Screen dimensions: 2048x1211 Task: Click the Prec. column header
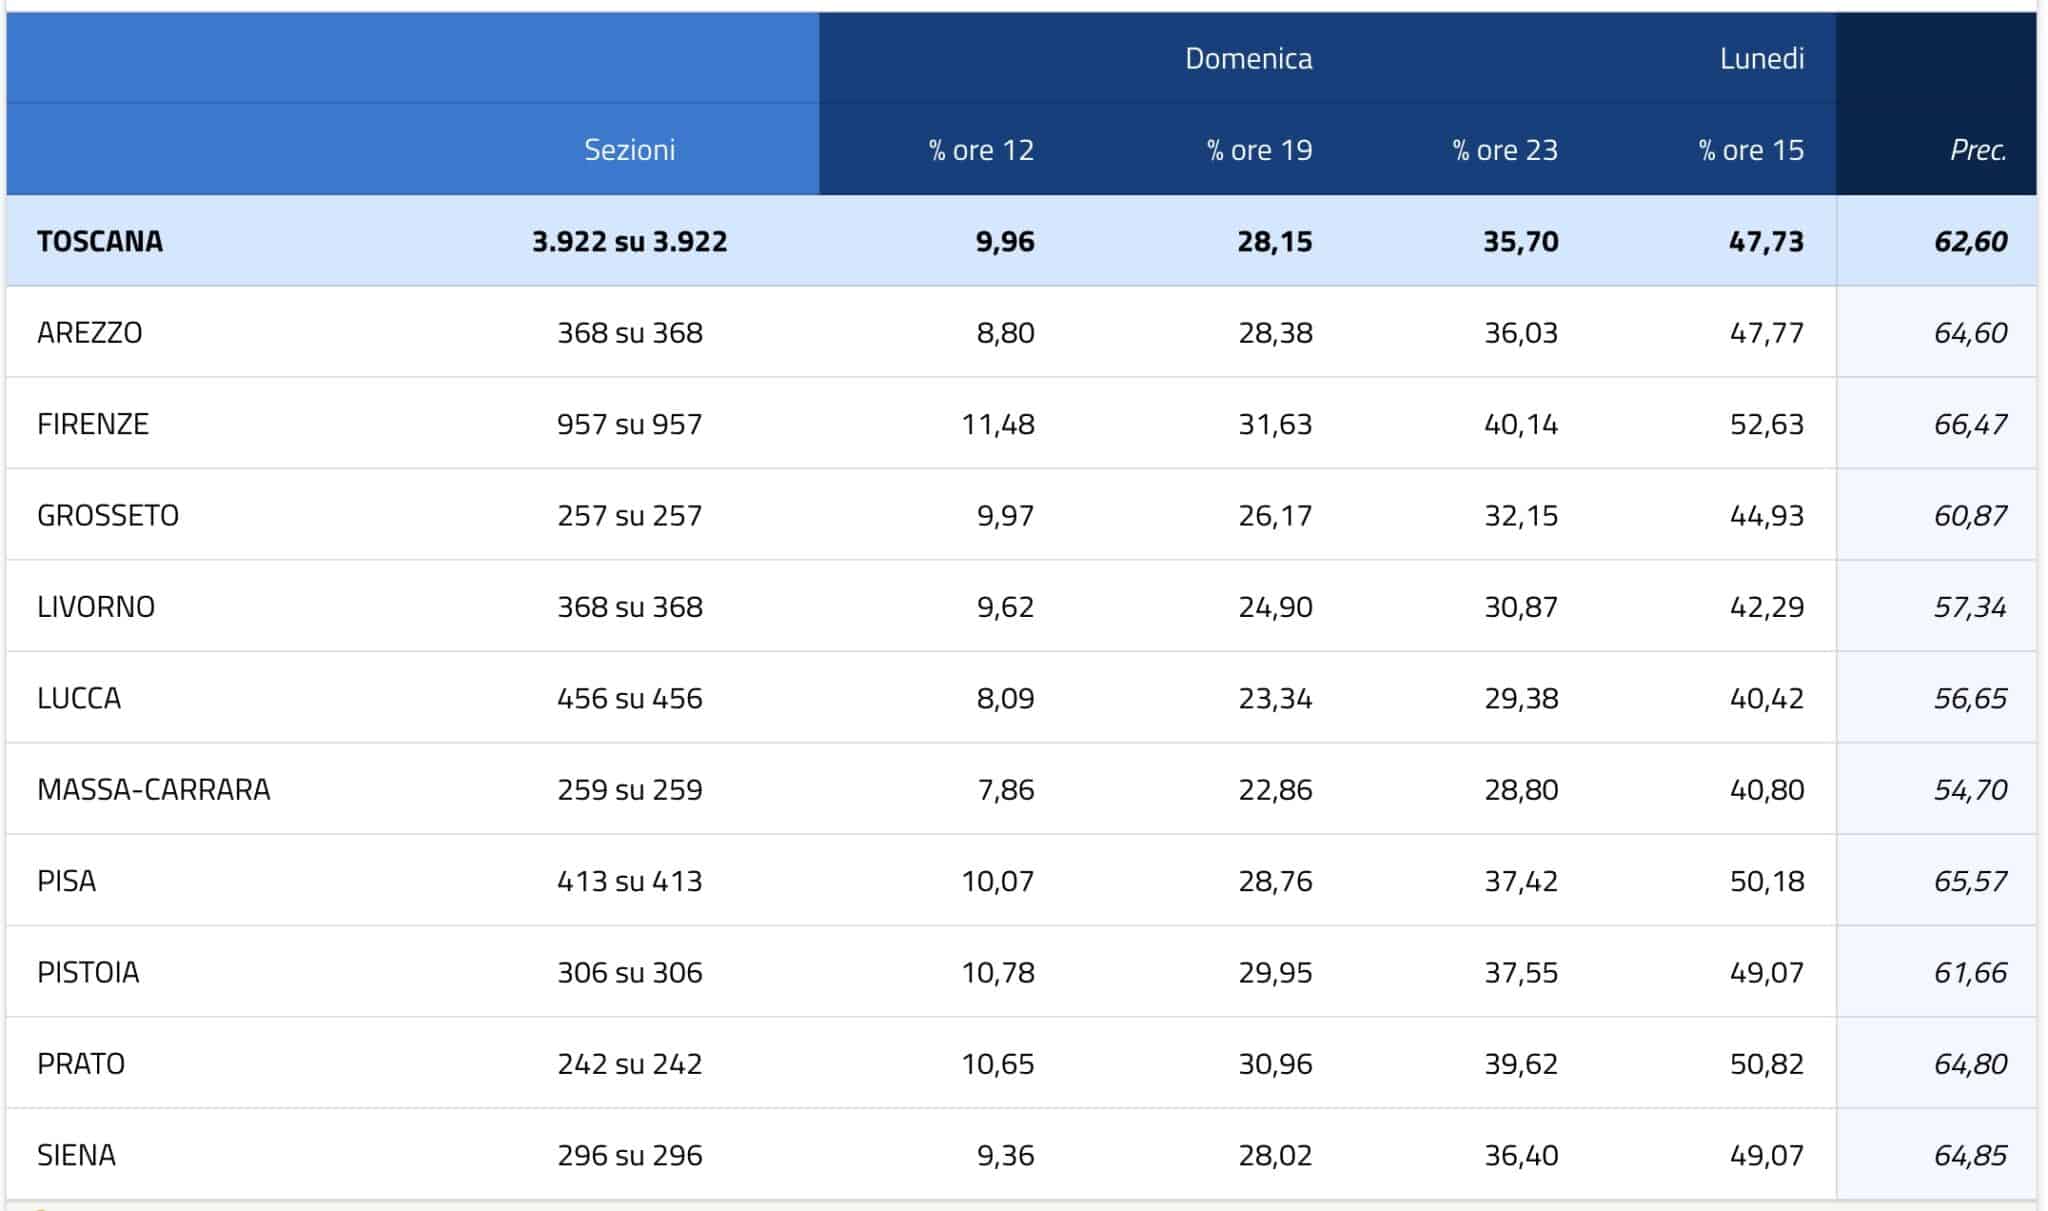(x=1977, y=150)
